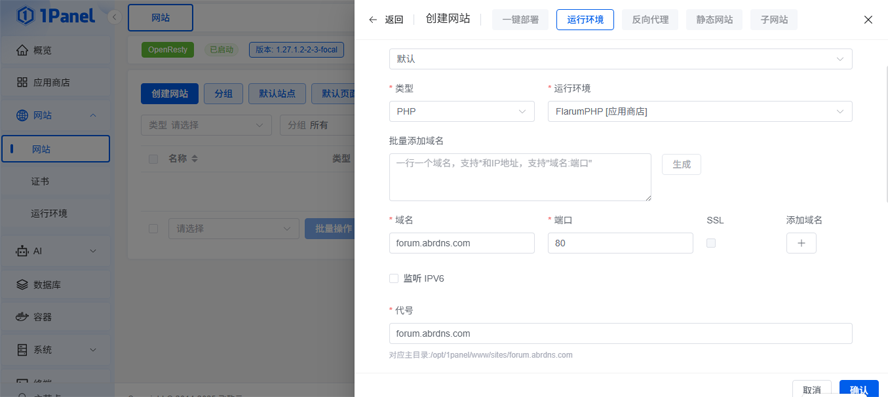This screenshot has width=888, height=397.
Task: Enable the SSL checkbox
Action: [711, 243]
